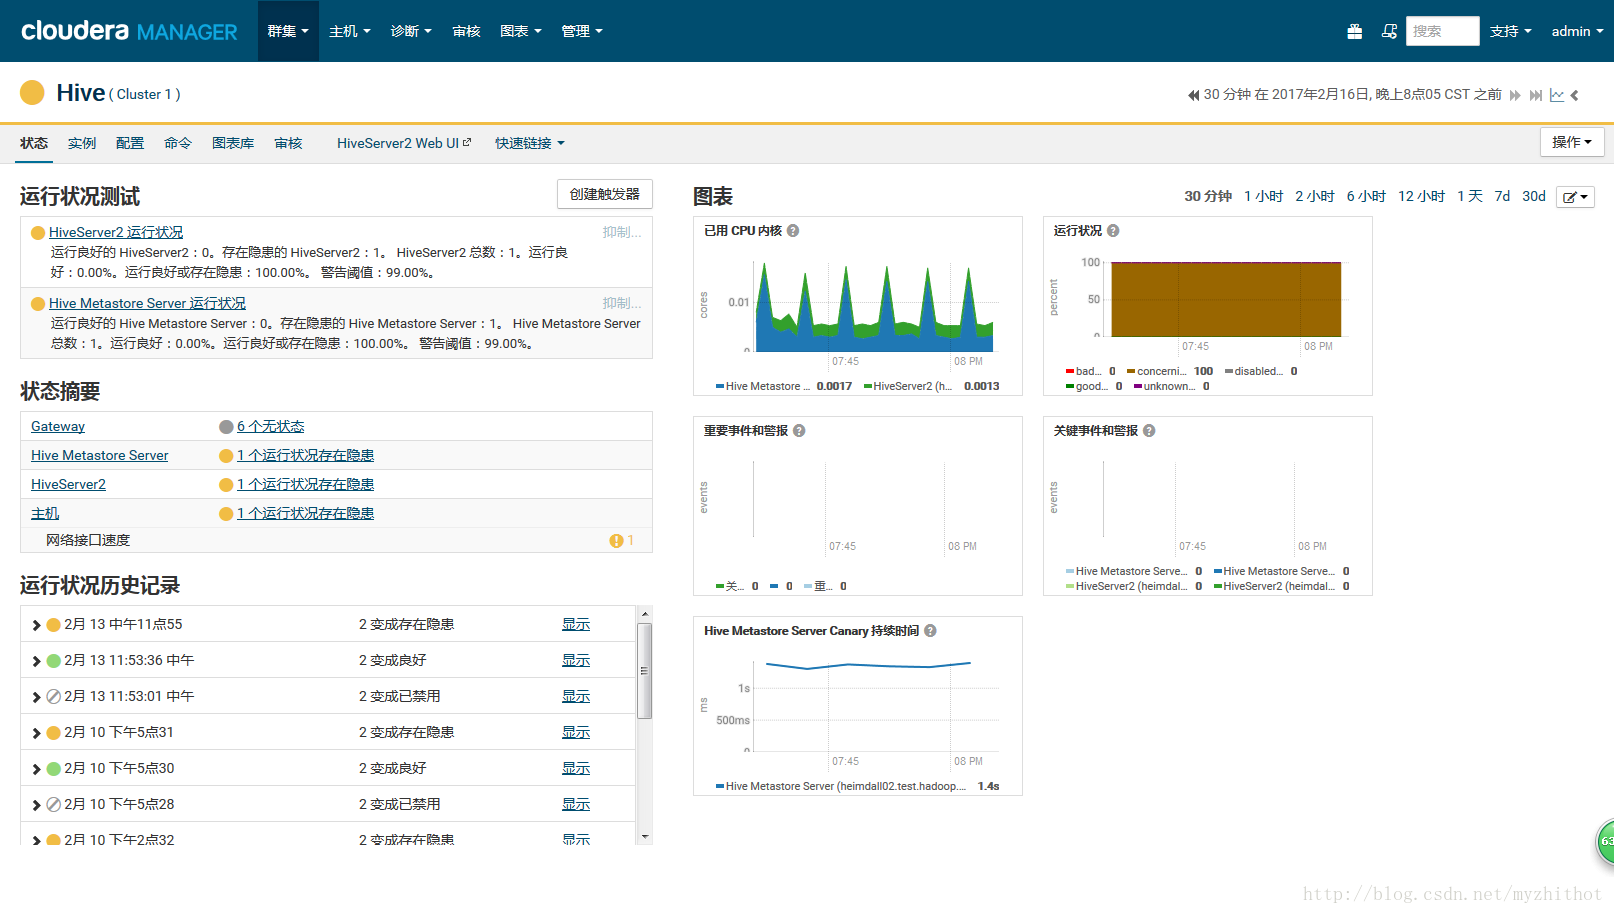
Task: Click the history list scrollbar down arrow
Action: click(x=645, y=837)
